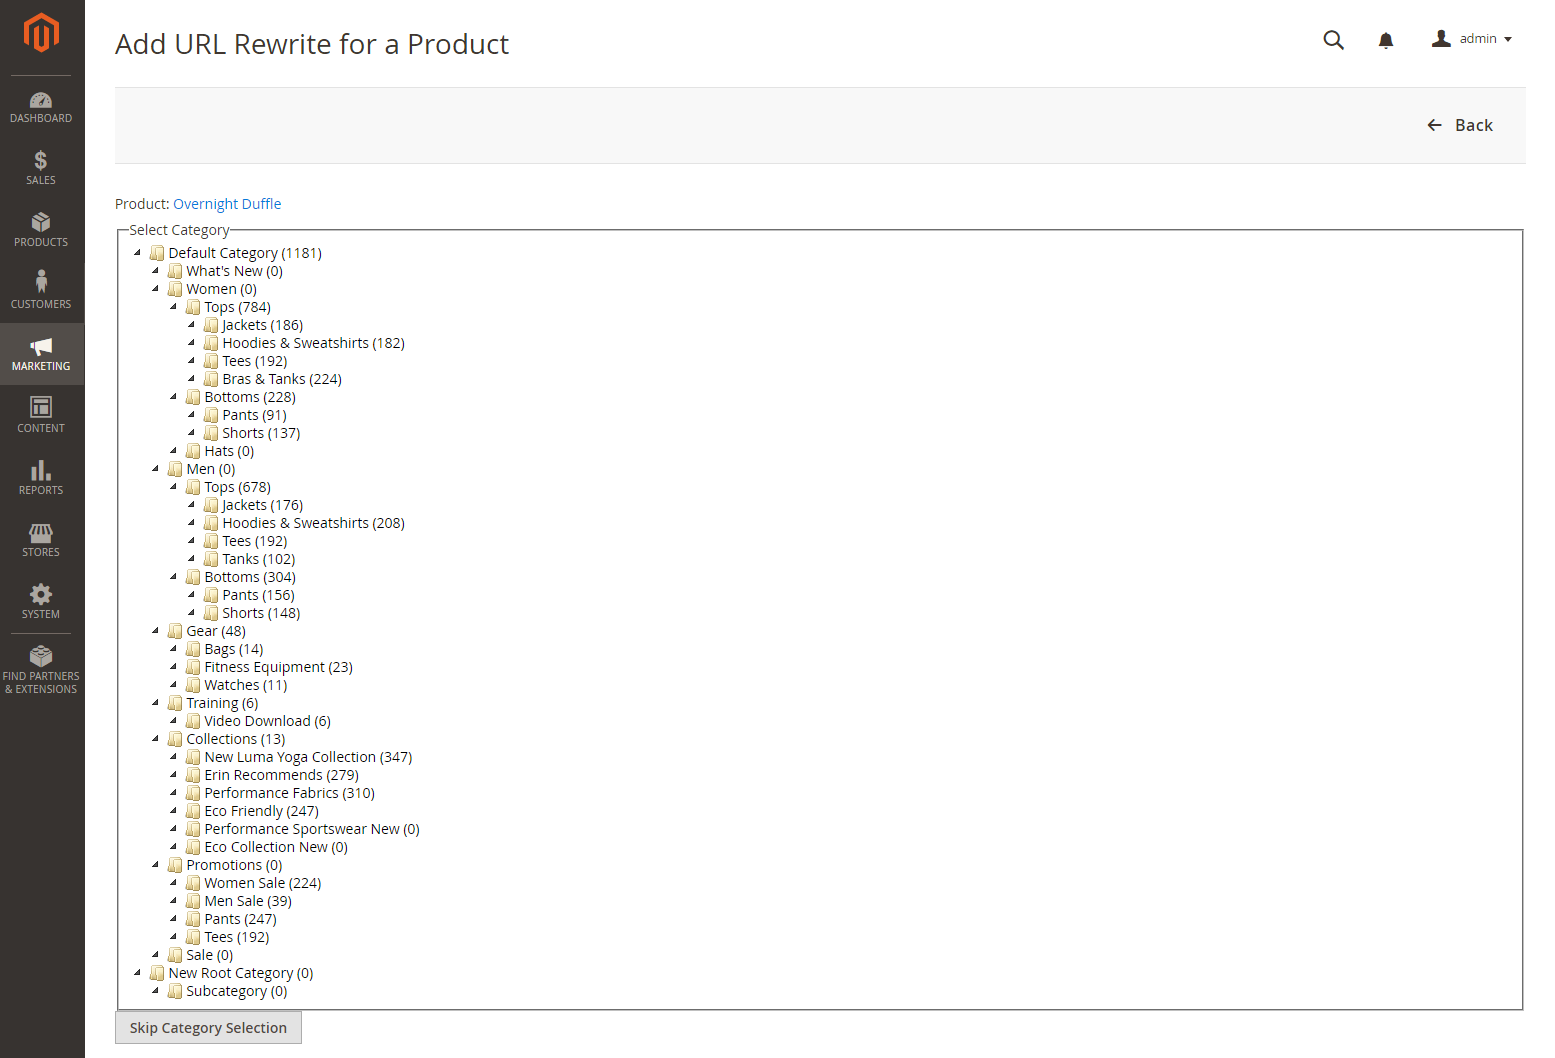
Task: Click the Collections category folder icon
Action: click(x=175, y=739)
